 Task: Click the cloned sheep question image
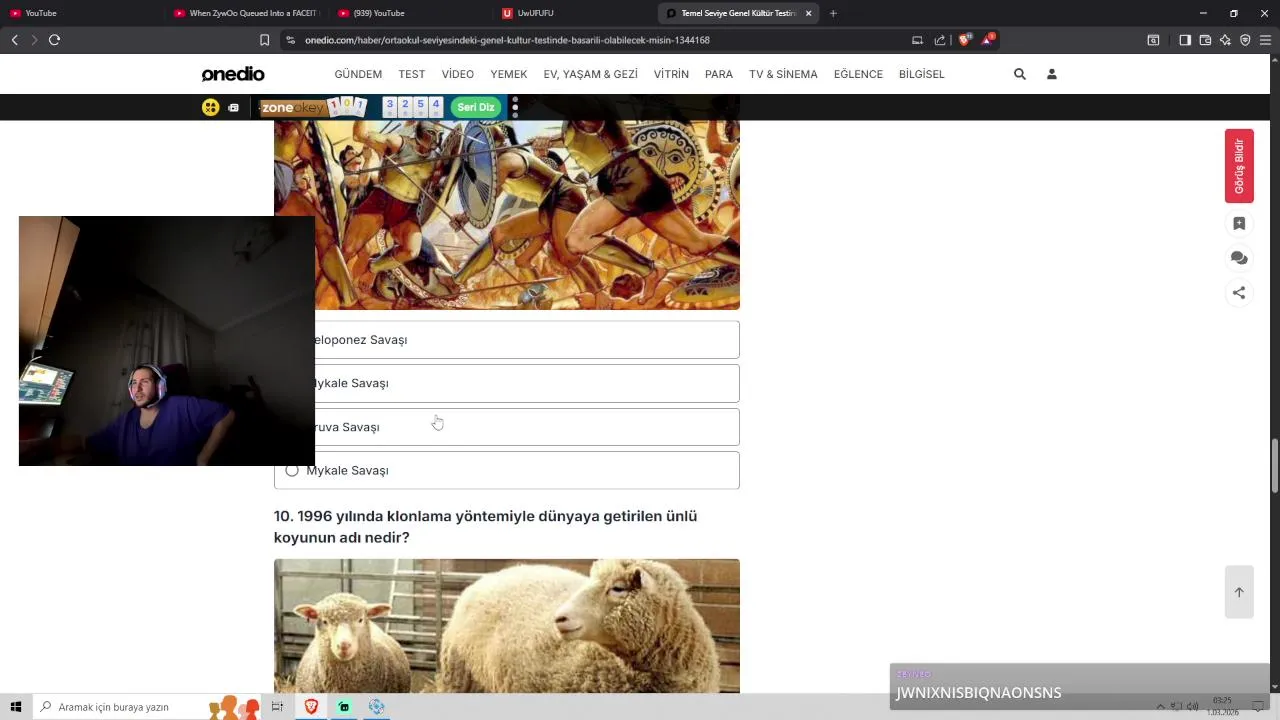507,626
